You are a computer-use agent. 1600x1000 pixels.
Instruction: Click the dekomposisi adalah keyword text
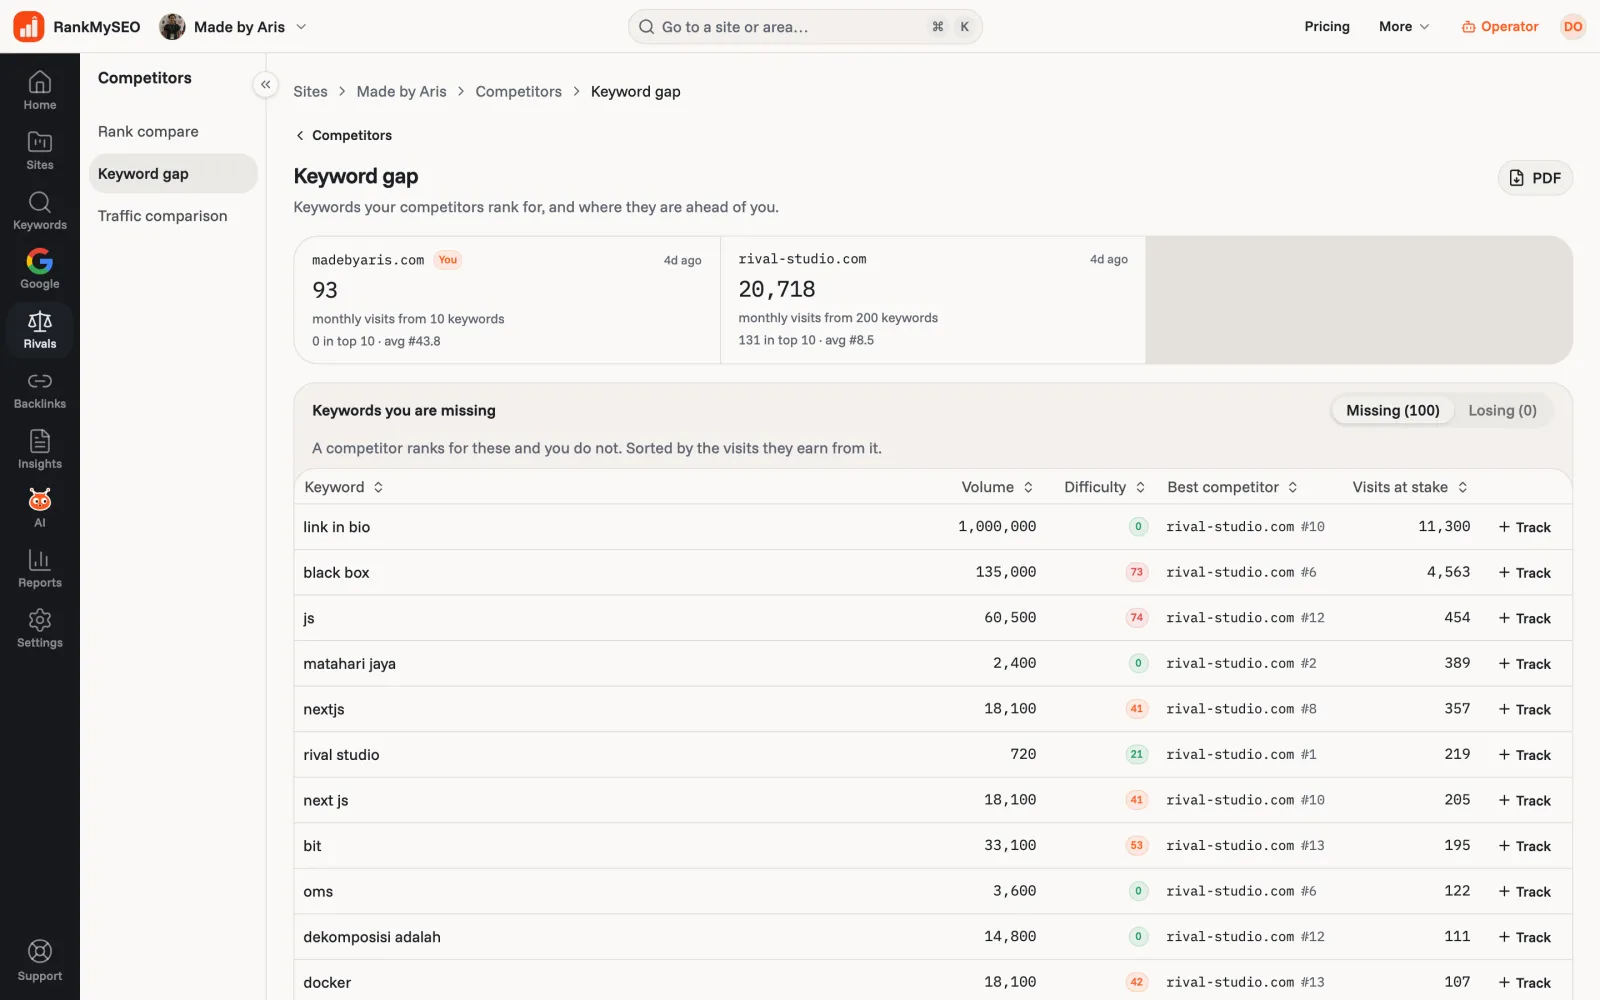coord(372,937)
